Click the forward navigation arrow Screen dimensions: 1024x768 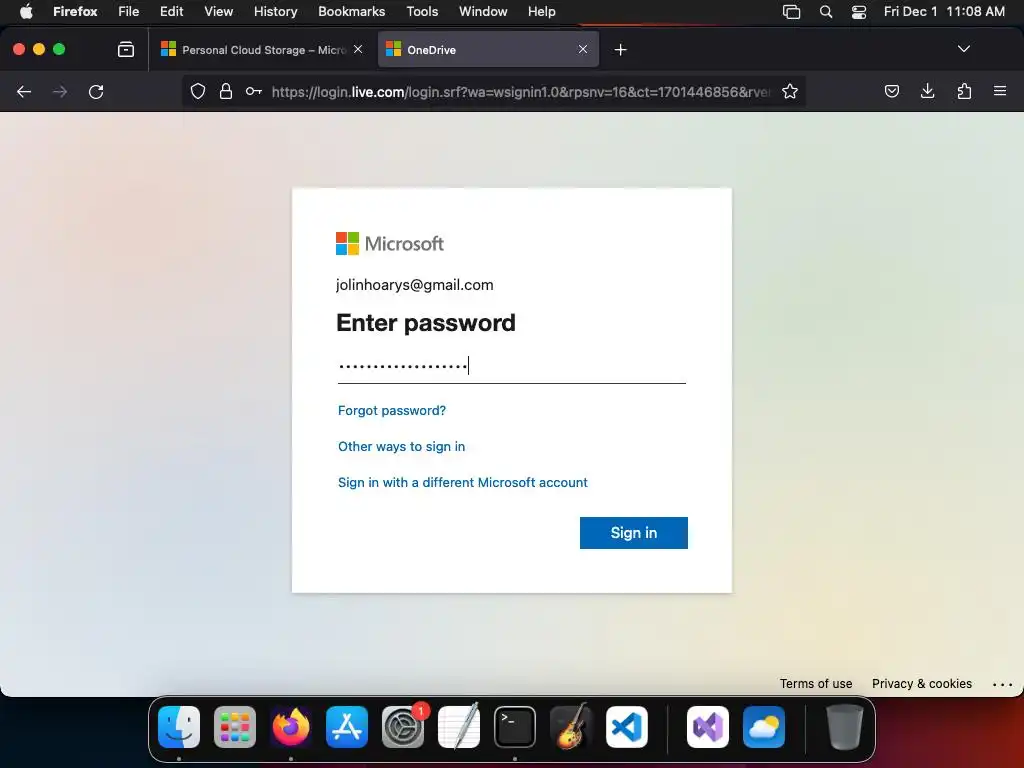click(60, 92)
